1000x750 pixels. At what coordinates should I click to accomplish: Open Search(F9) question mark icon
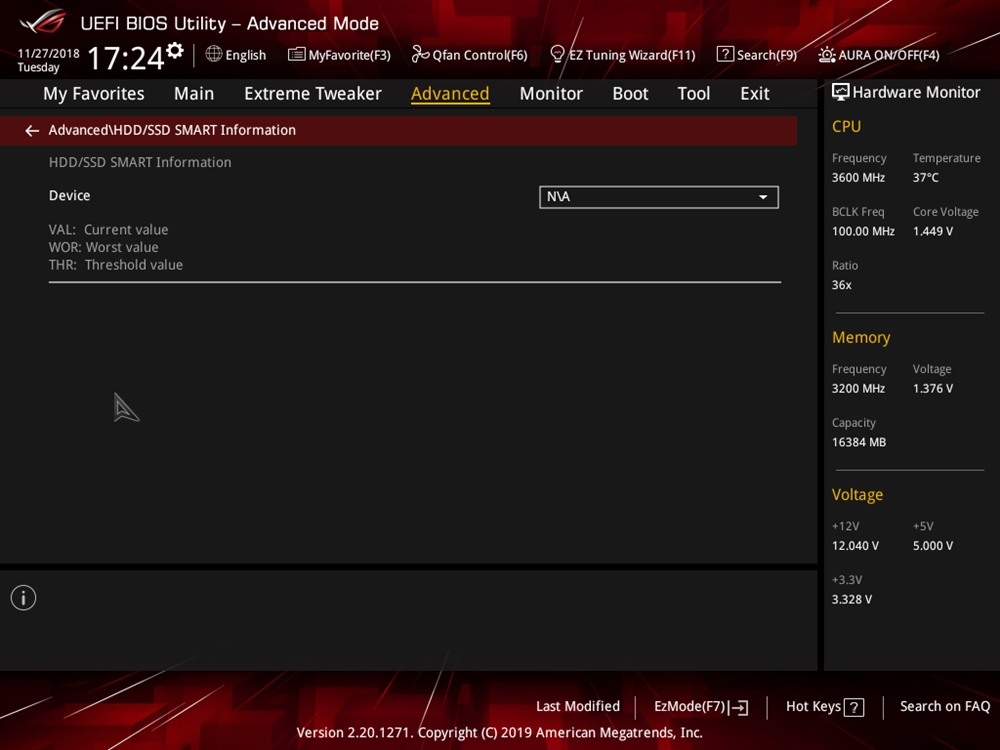point(725,54)
